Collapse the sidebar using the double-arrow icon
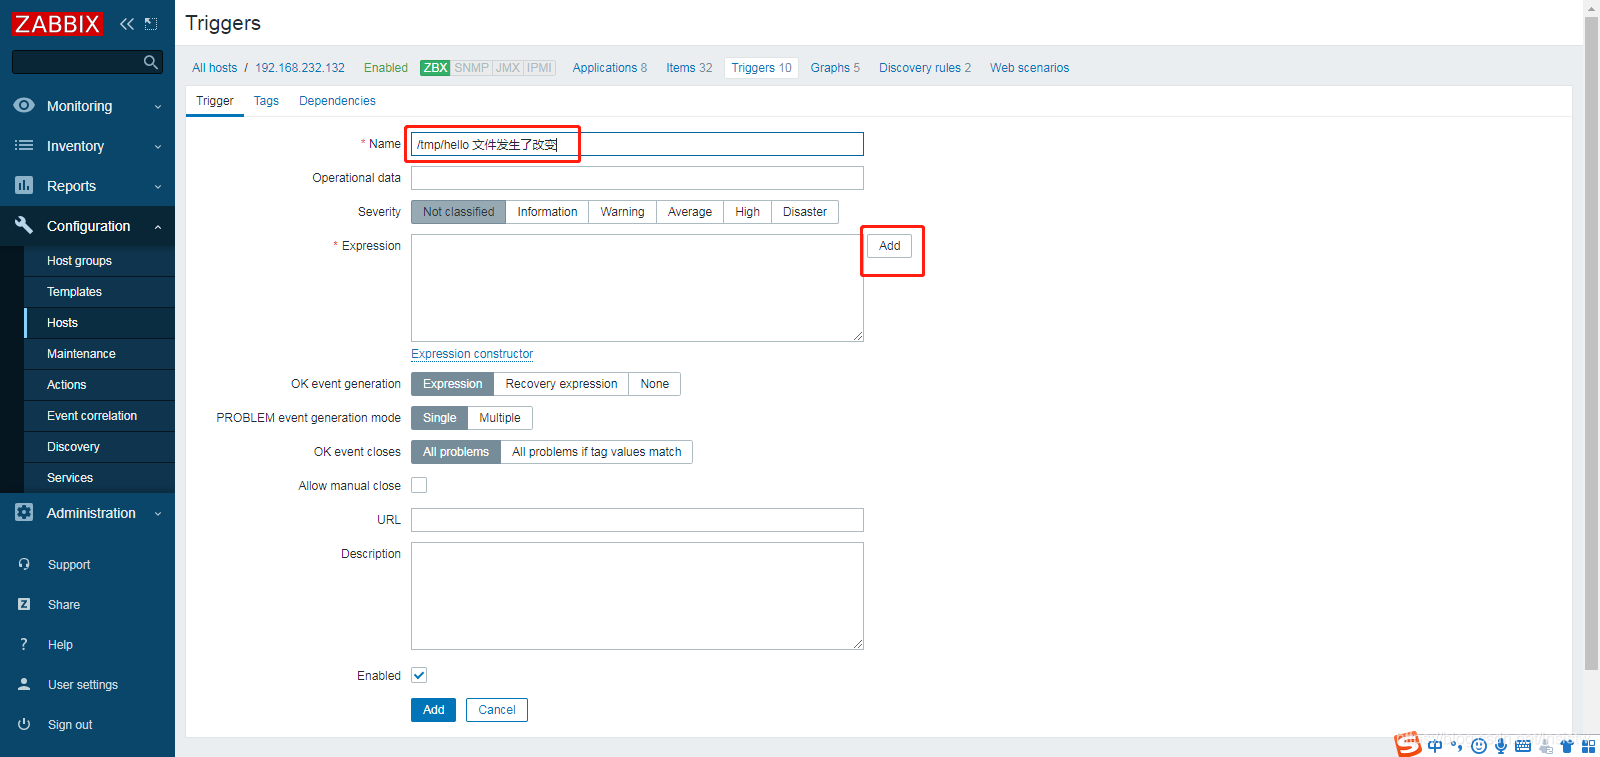Image resolution: width=1600 pixels, height=757 pixels. tap(127, 23)
